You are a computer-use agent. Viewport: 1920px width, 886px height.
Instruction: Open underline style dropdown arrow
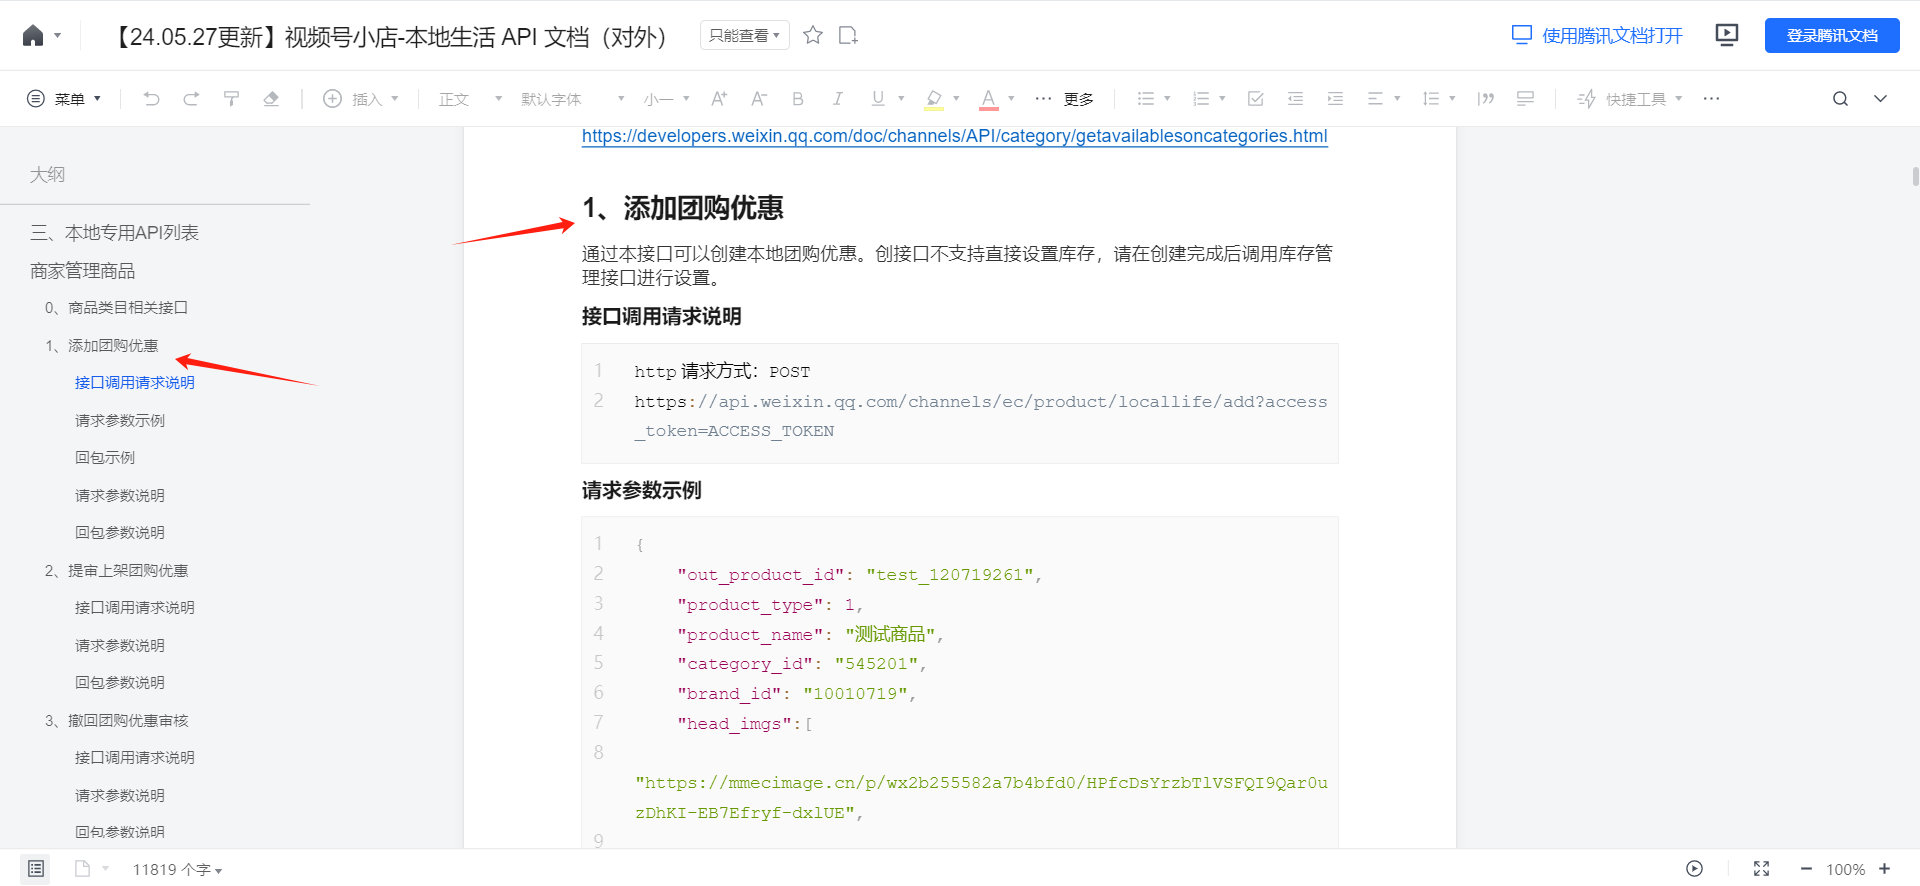point(901,99)
